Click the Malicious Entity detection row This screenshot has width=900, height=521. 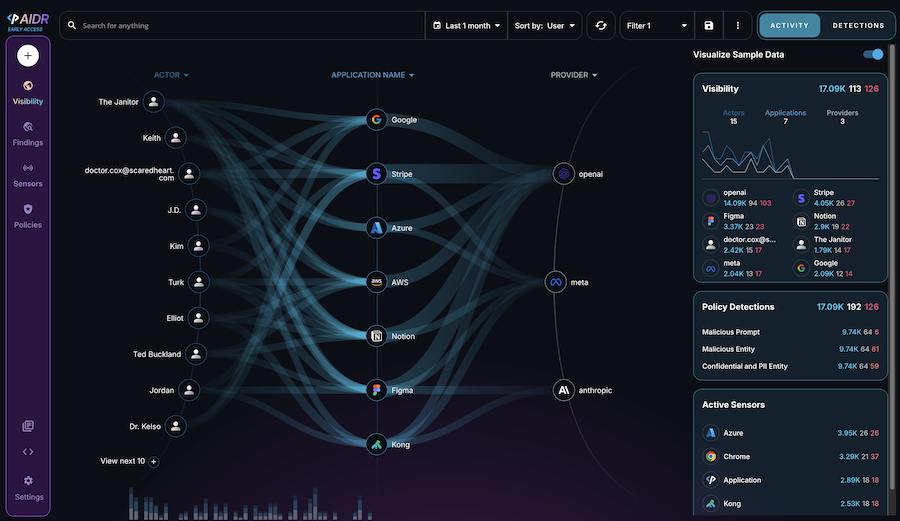(x=790, y=349)
